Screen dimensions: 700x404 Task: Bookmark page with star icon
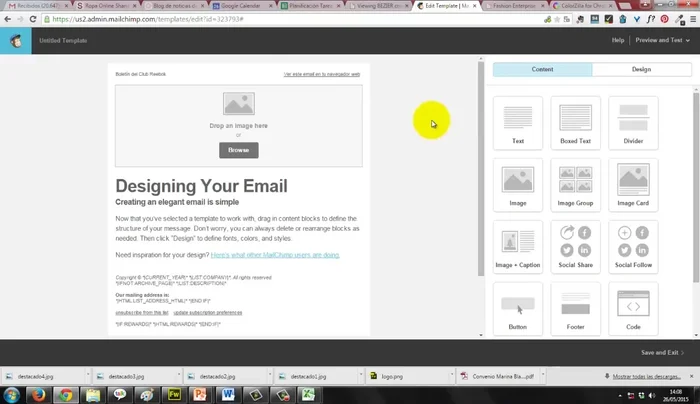[557, 19]
